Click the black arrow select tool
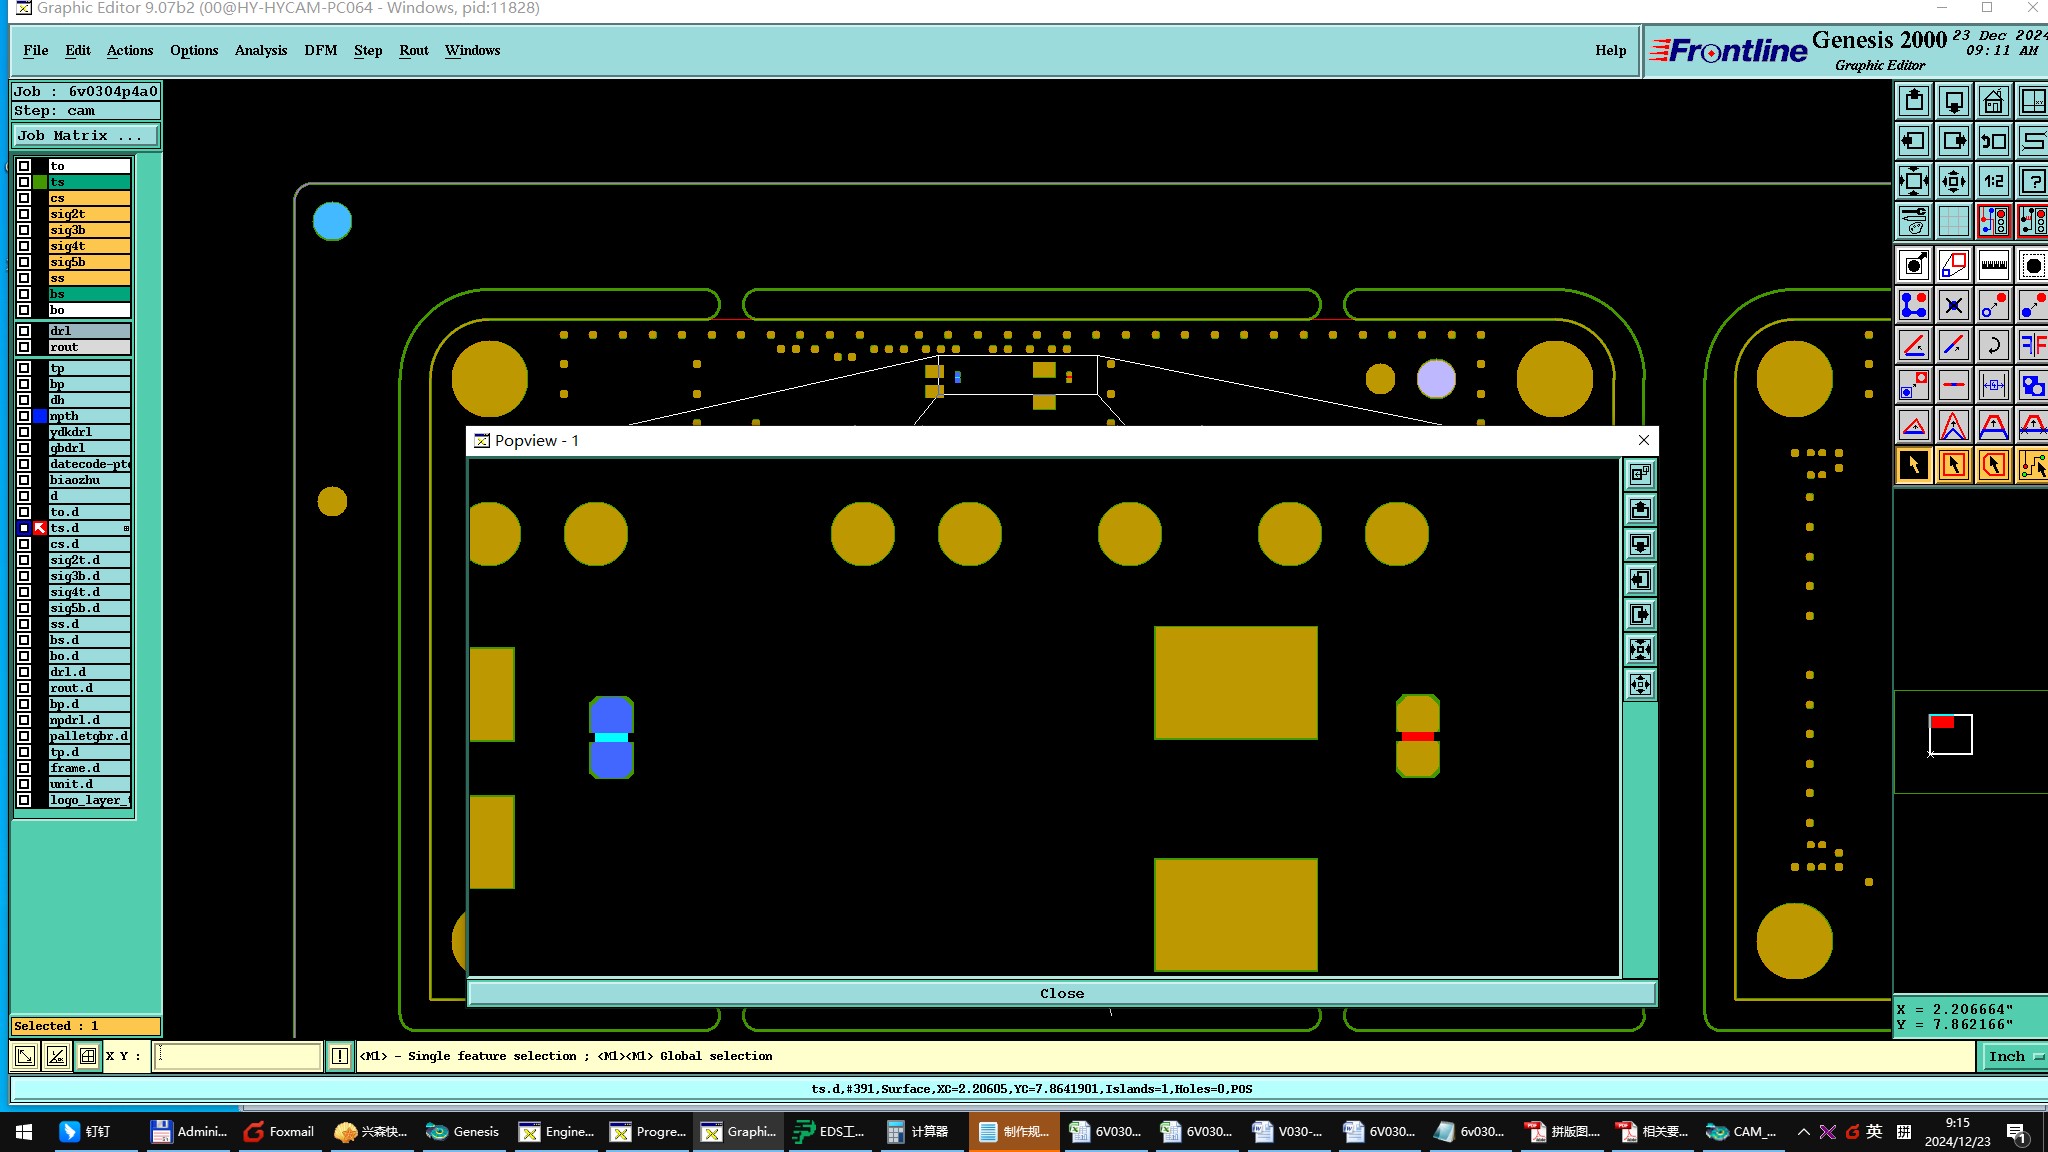The width and height of the screenshot is (2048, 1152). (x=1914, y=465)
